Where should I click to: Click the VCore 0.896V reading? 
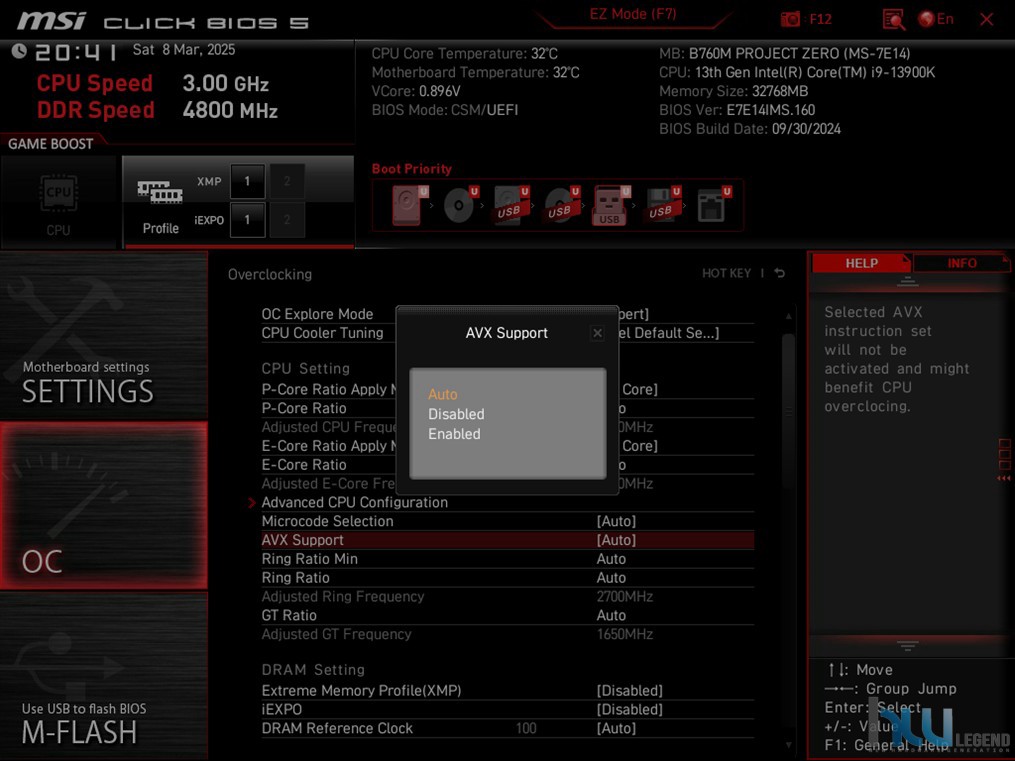(416, 91)
